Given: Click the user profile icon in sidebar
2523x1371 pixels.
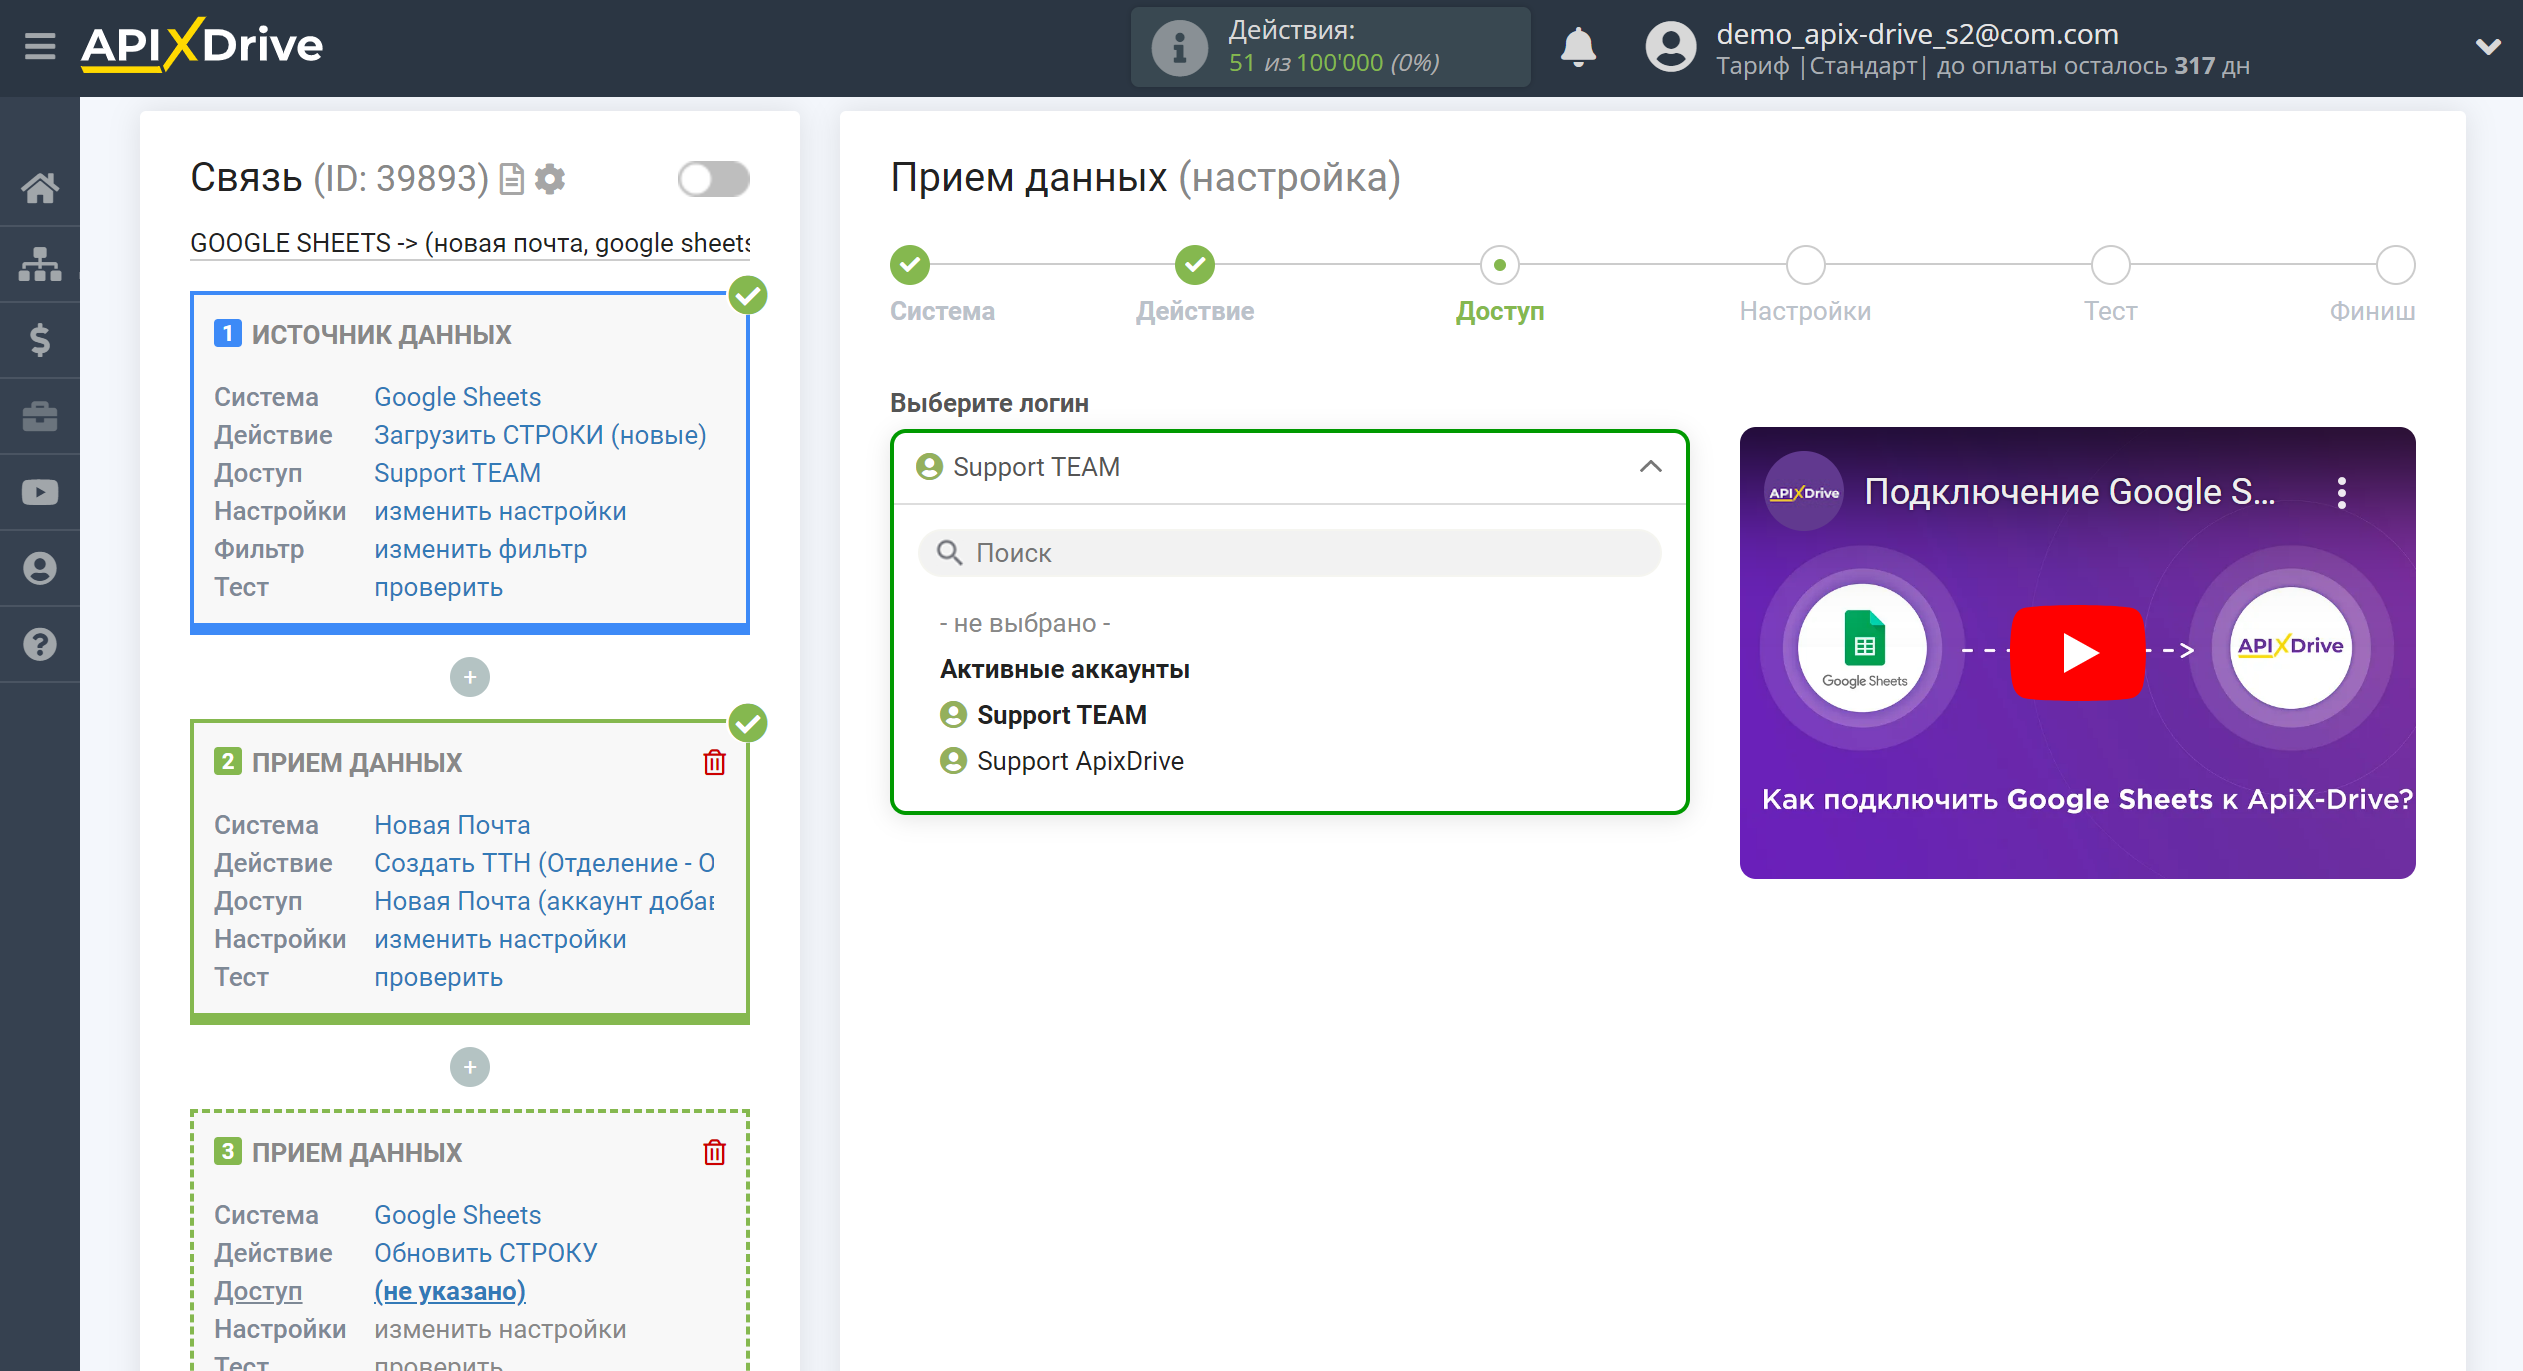Looking at the screenshot, I should coord(41,567).
